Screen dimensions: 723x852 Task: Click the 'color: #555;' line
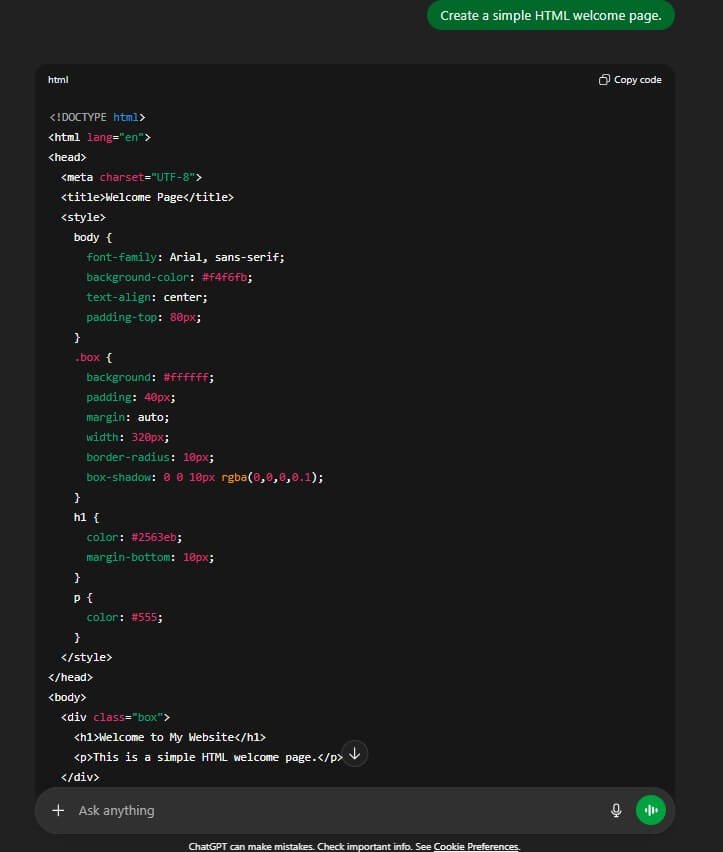click(x=124, y=617)
